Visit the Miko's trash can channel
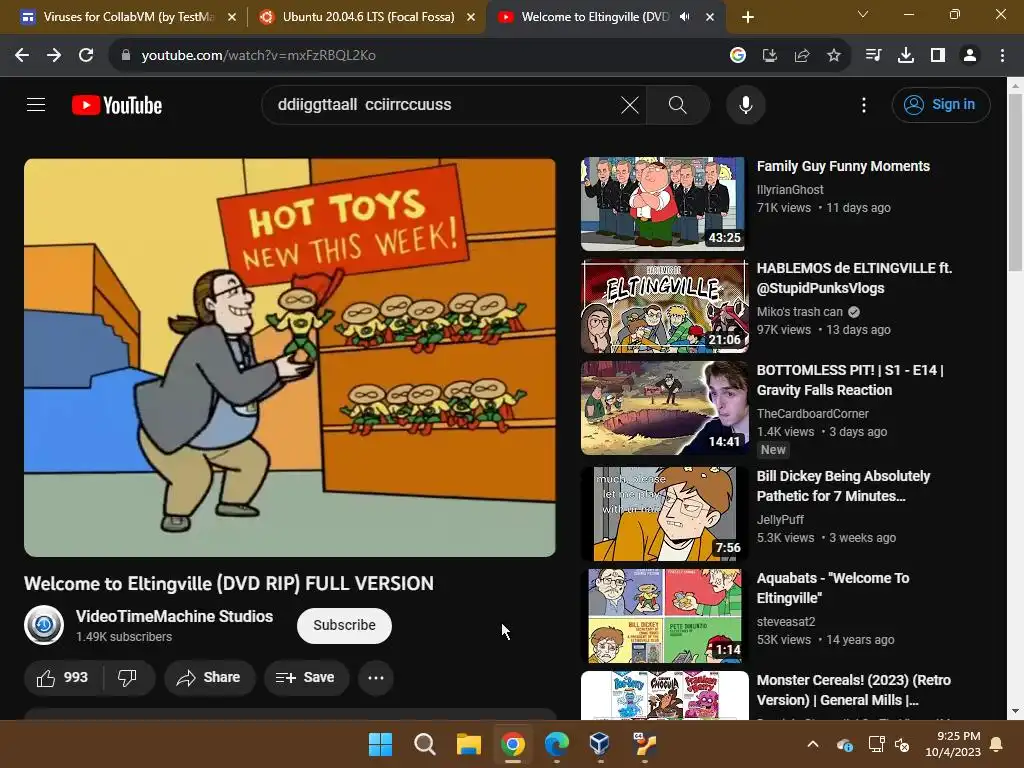Image resolution: width=1024 pixels, height=768 pixels. [800, 312]
